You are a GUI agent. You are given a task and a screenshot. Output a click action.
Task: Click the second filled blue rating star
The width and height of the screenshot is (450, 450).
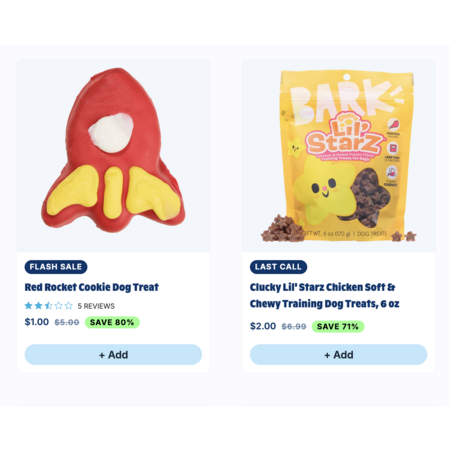point(39,305)
